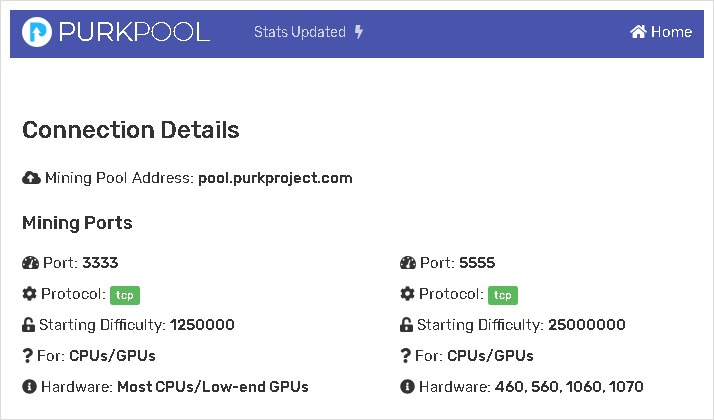Click the cloud upload icon by Mining Pool Address
This screenshot has width=714, height=420.
tap(31, 178)
